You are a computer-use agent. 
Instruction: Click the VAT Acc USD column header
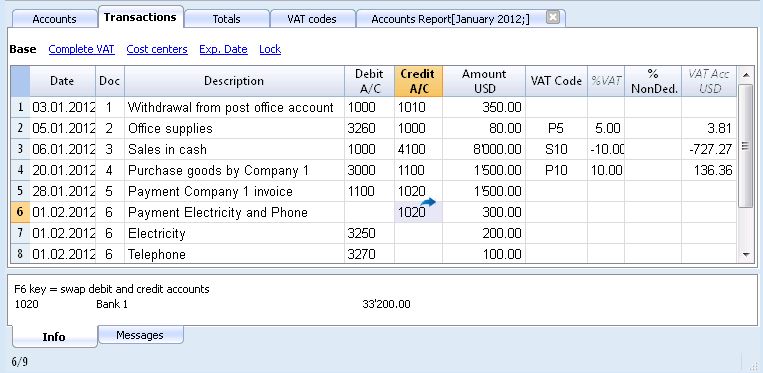click(709, 81)
